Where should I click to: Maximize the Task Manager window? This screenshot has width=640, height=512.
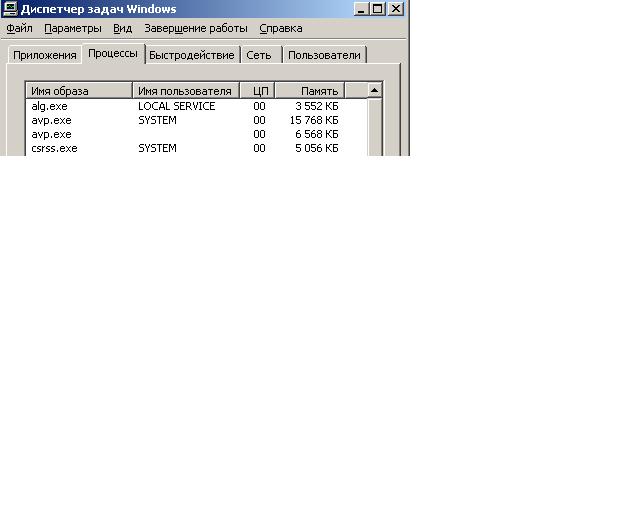pyautogui.click(x=378, y=9)
